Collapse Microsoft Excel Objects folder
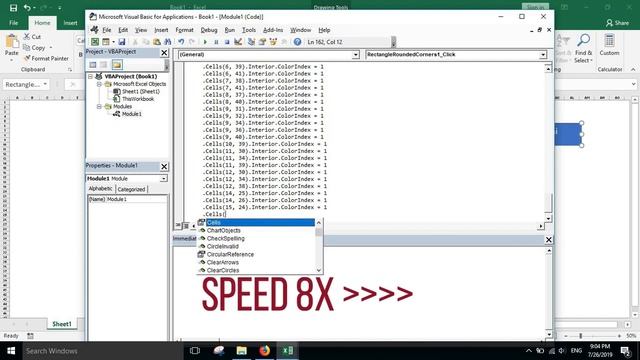 pyautogui.click(x=99, y=84)
